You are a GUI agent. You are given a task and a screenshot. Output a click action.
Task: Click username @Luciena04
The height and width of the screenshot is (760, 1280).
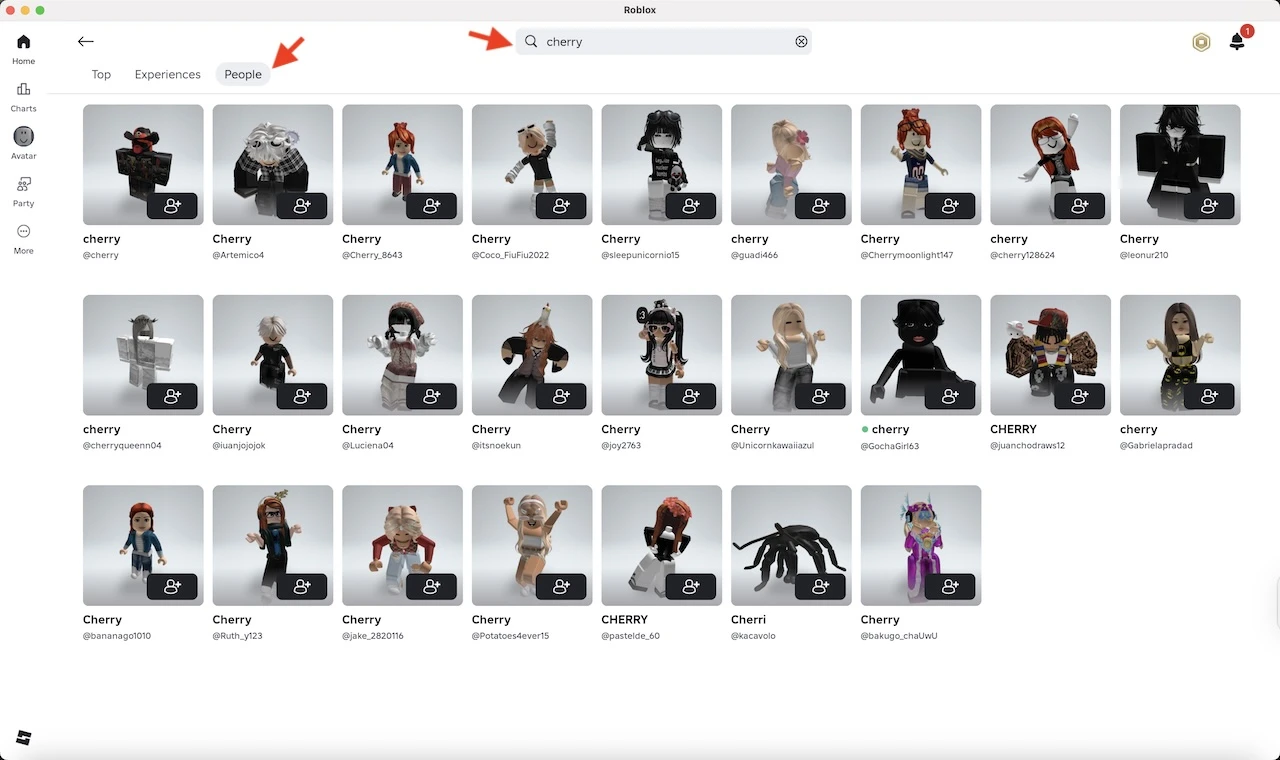click(368, 445)
